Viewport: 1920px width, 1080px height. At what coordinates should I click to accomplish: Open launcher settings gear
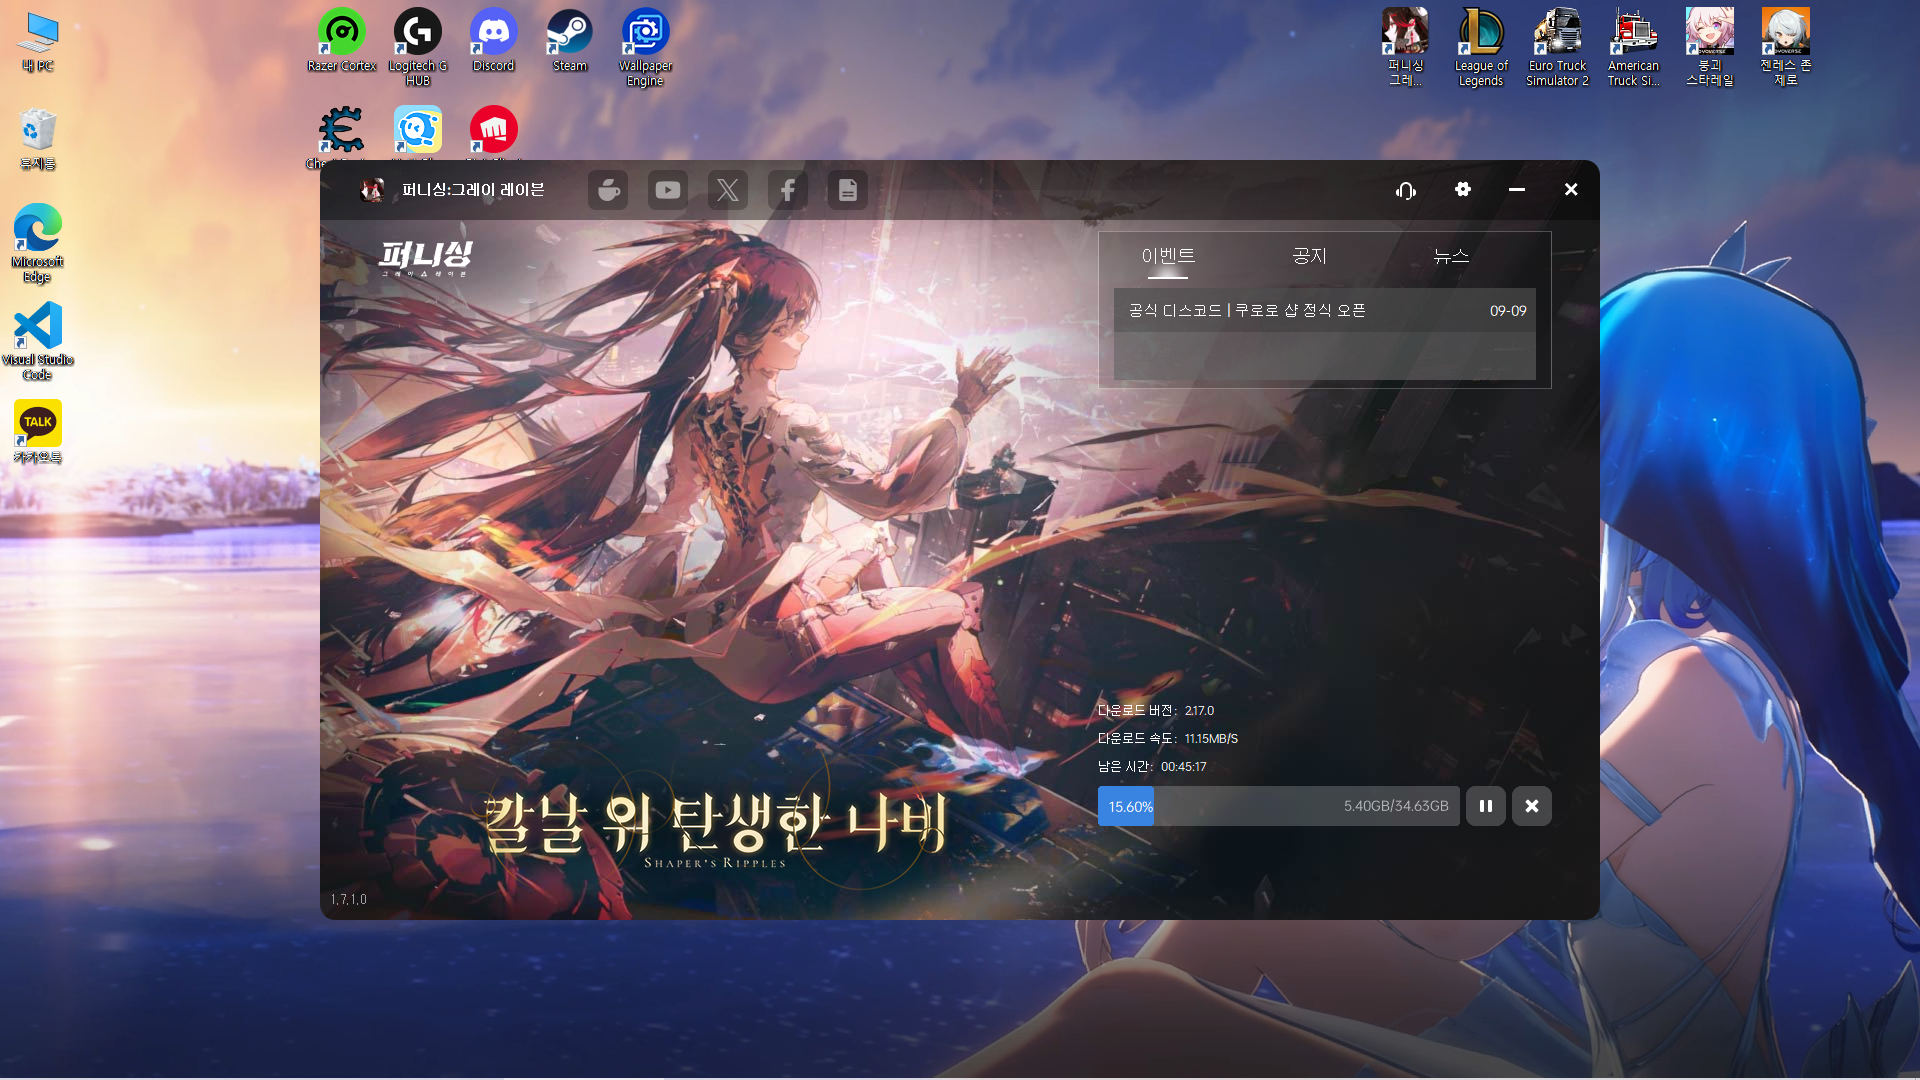1463,189
